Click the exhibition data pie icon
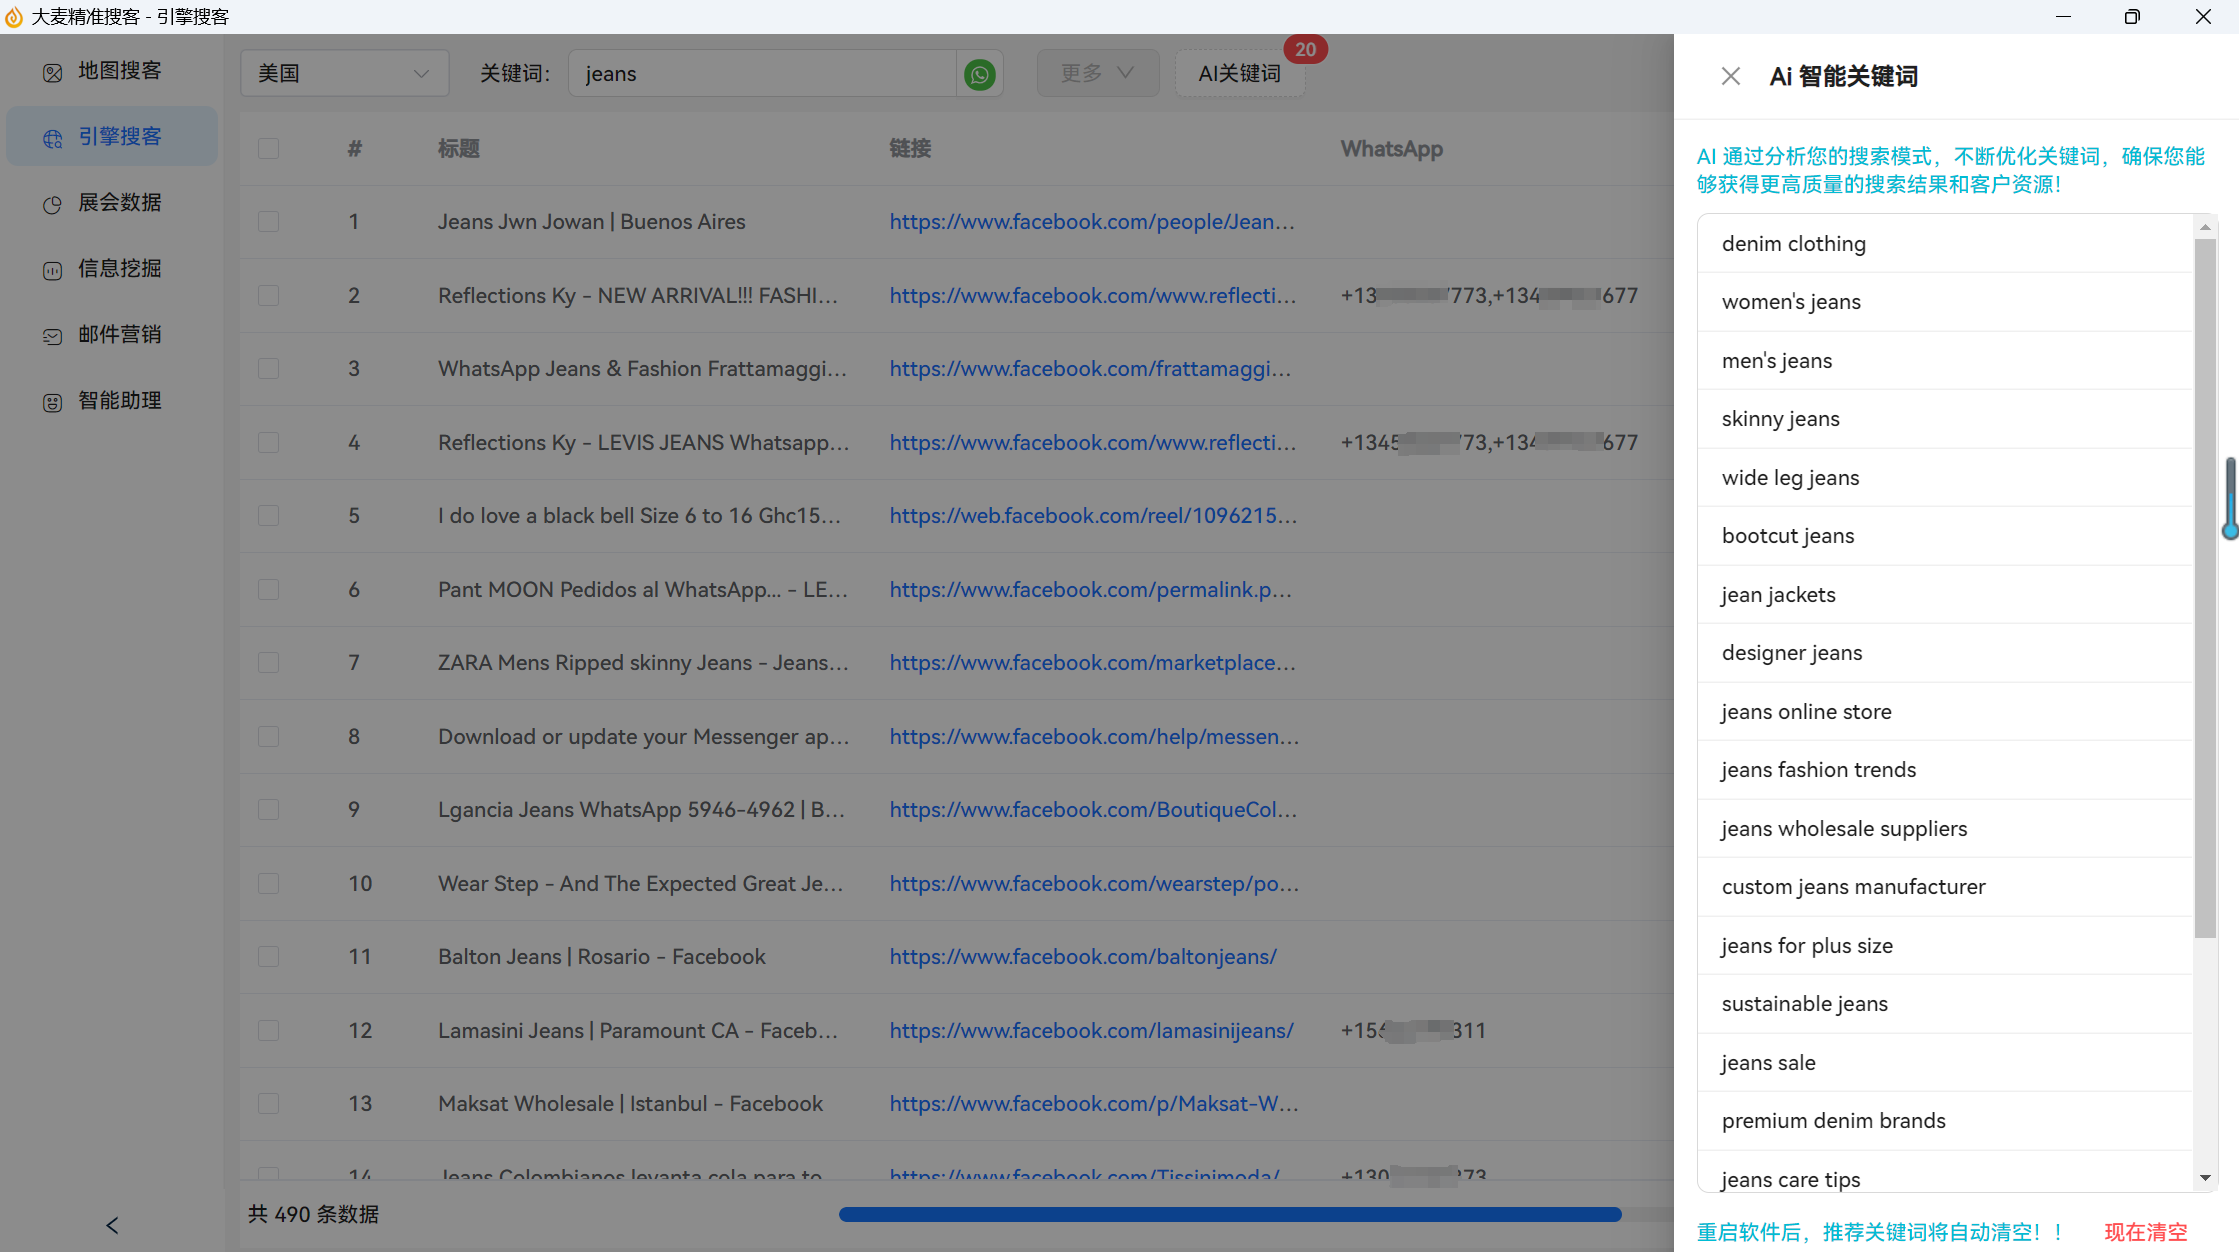This screenshot has height=1252, width=2239. [x=53, y=204]
